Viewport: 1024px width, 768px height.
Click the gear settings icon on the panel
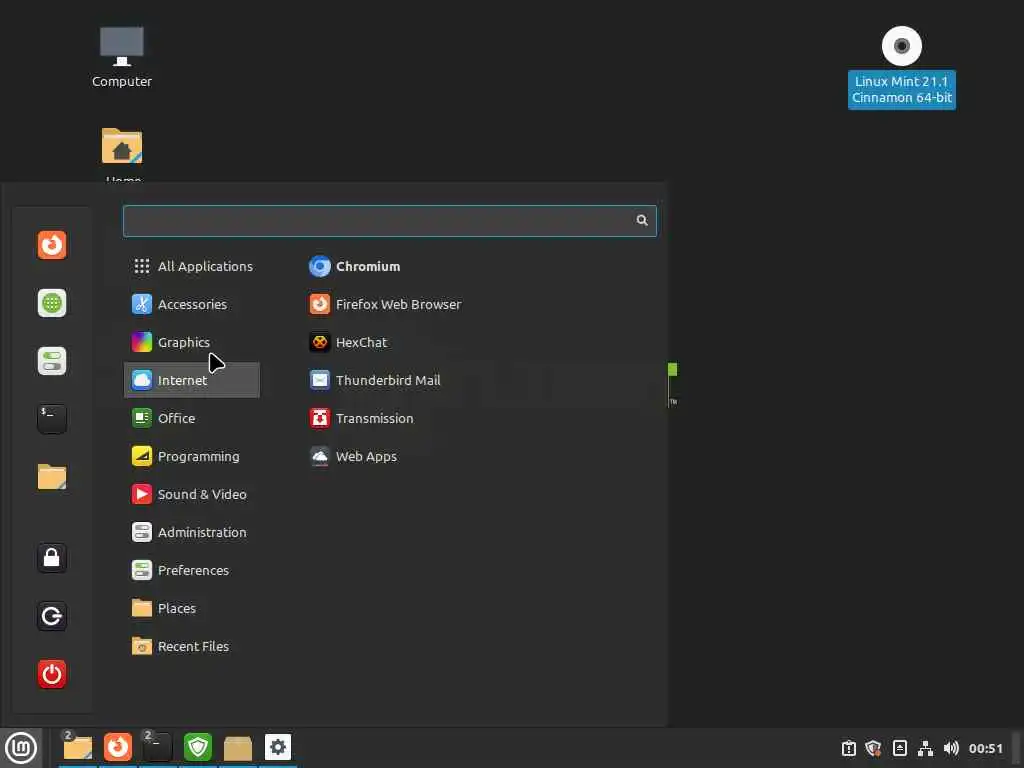[278, 748]
